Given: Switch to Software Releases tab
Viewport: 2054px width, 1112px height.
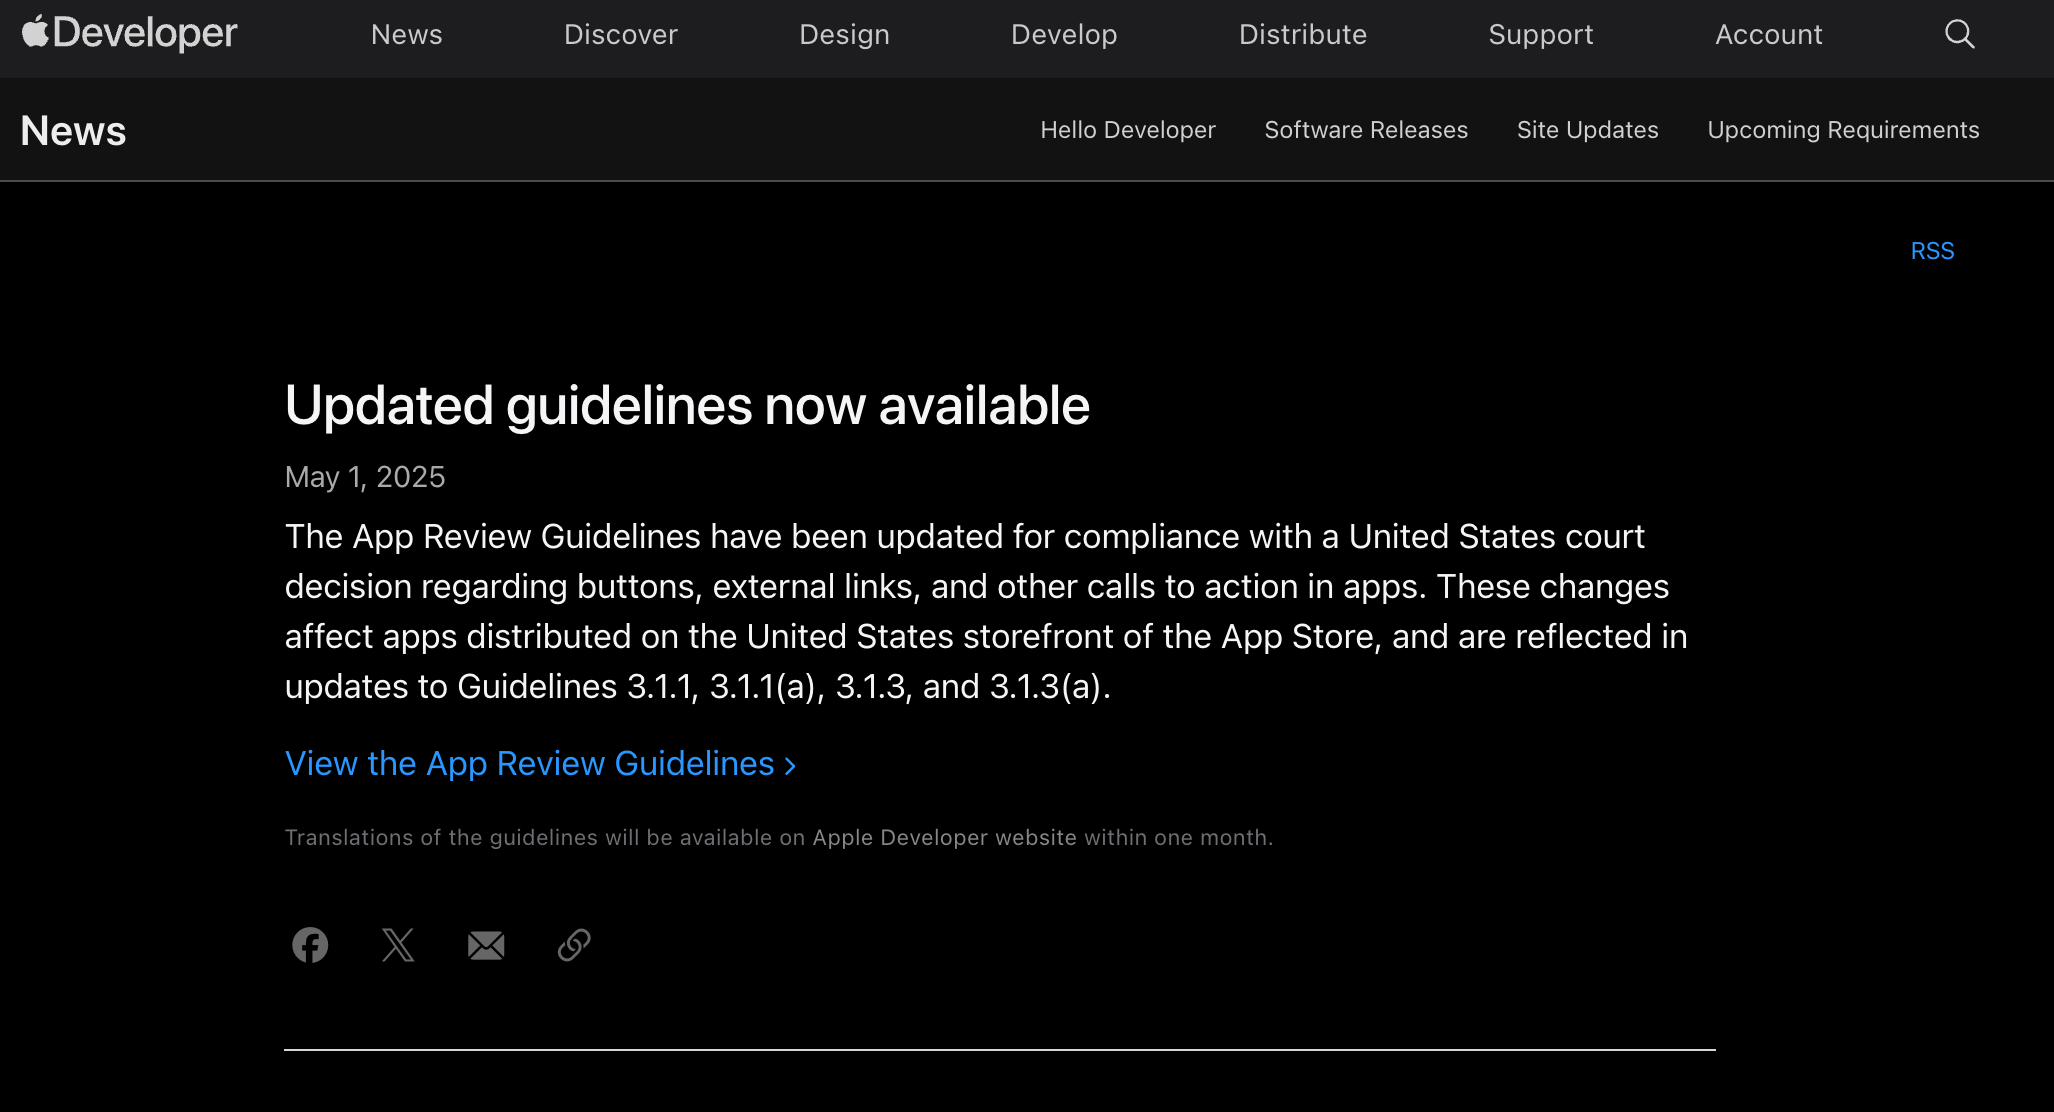Looking at the screenshot, I should (1365, 130).
